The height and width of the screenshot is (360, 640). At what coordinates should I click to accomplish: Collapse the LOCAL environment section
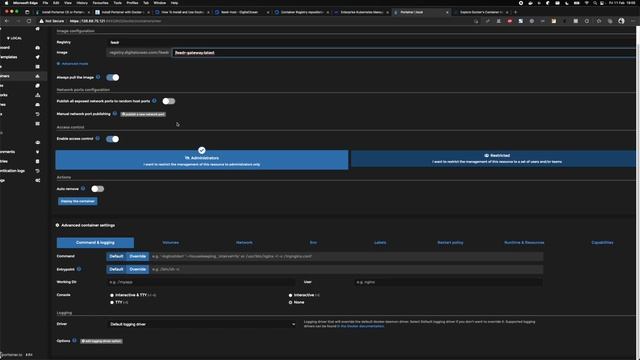[14, 38]
